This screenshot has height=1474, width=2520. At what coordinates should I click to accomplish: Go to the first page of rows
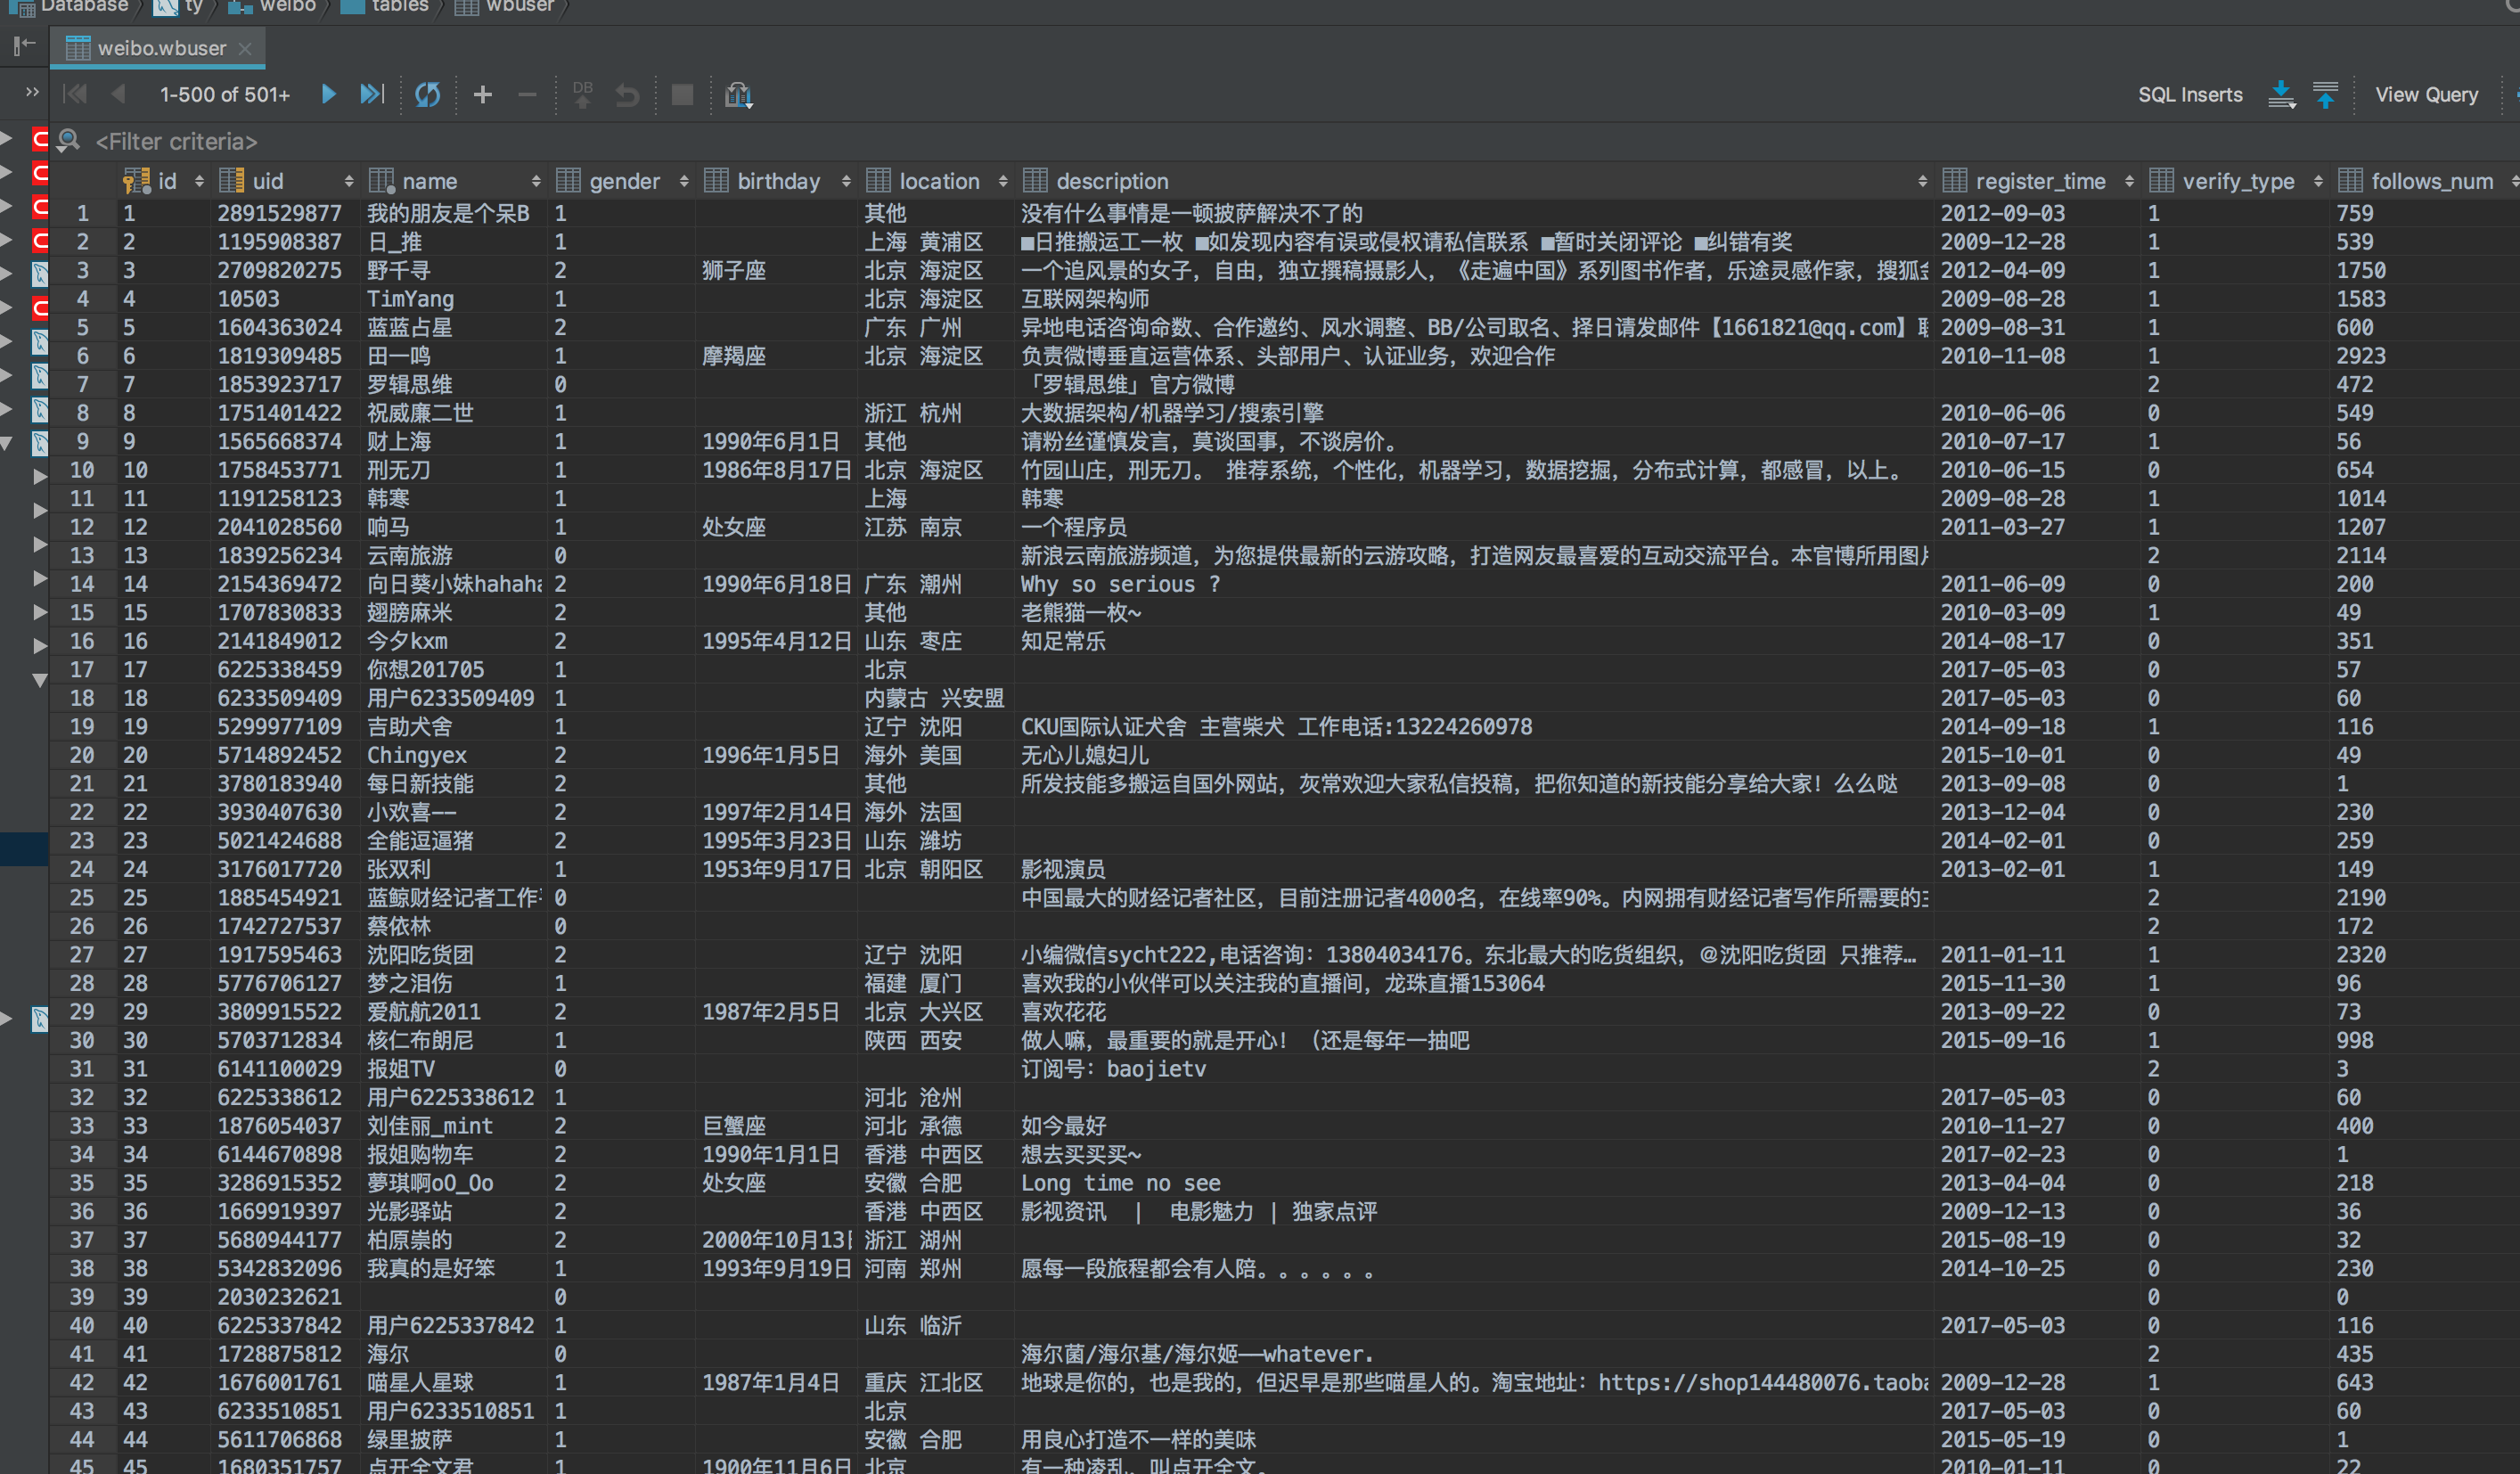pos(75,94)
